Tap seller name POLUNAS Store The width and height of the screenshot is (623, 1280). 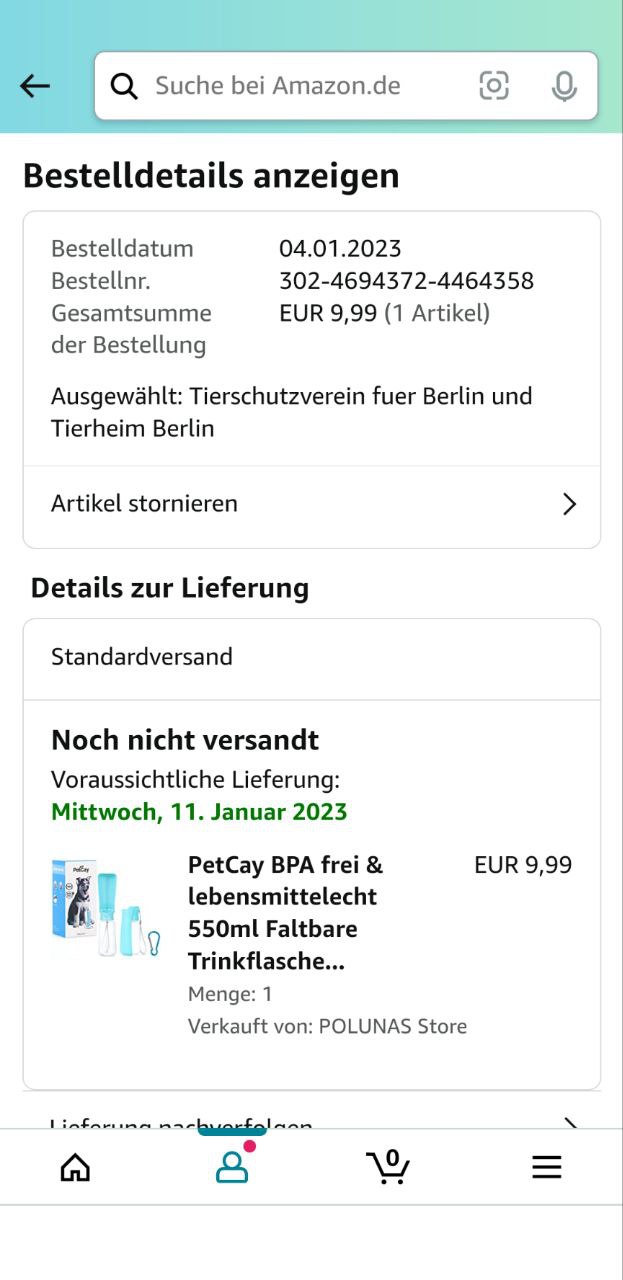(392, 1026)
